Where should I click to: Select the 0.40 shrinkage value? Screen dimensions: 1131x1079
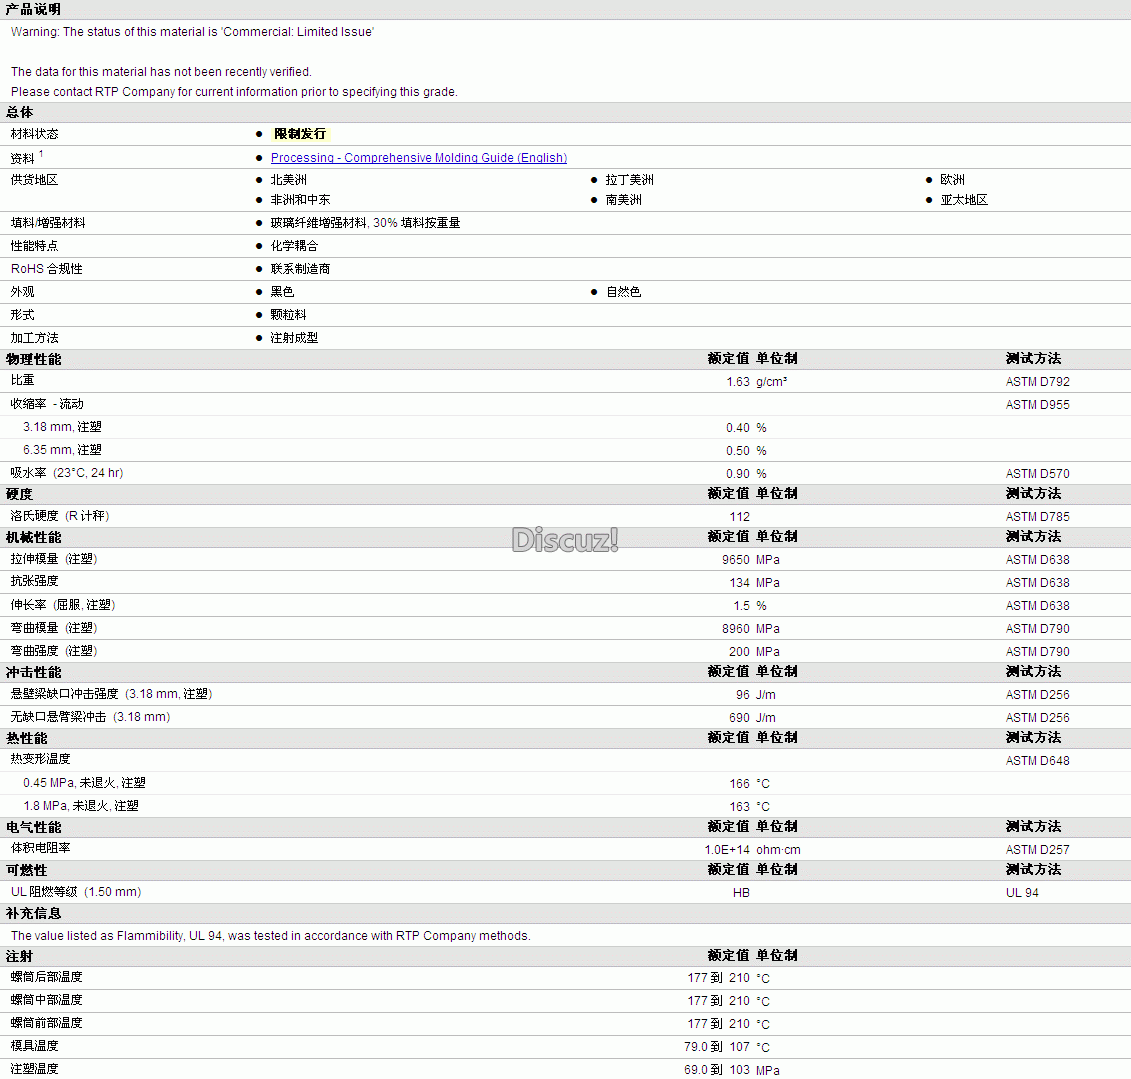coord(738,428)
